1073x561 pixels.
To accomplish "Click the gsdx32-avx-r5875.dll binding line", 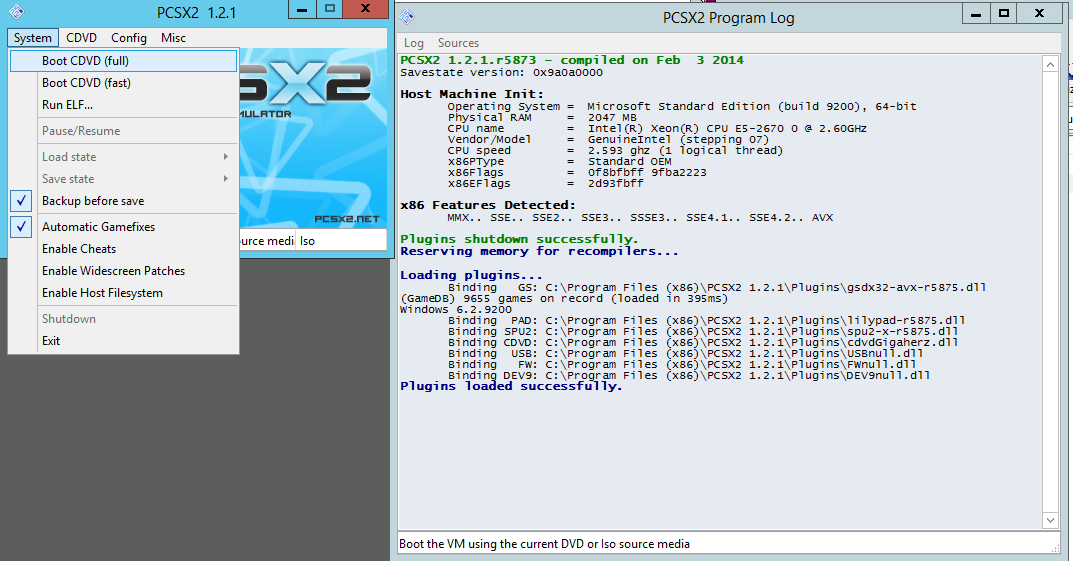I will (x=717, y=287).
